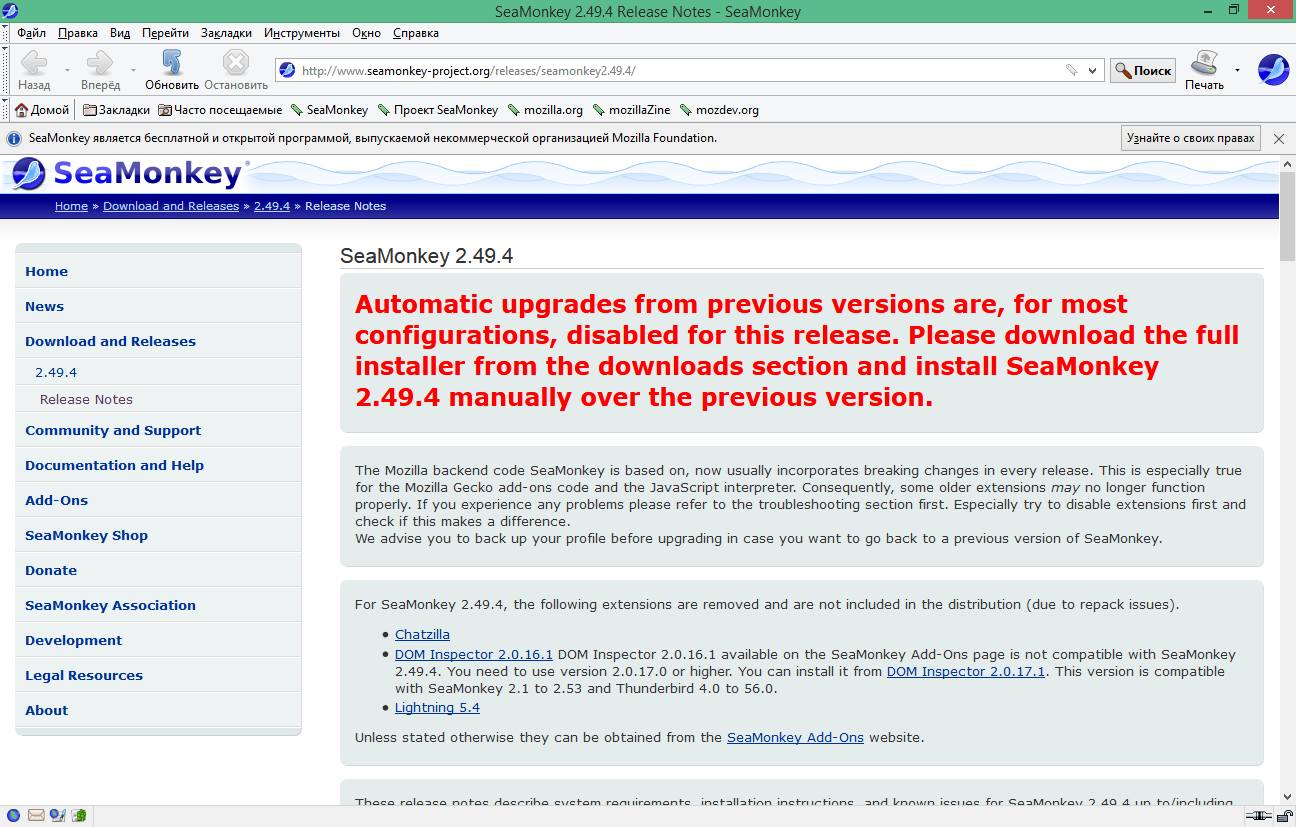Open the Forward button history dropdown arrow
Image resolution: width=1296 pixels, height=827 pixels.
pos(134,70)
